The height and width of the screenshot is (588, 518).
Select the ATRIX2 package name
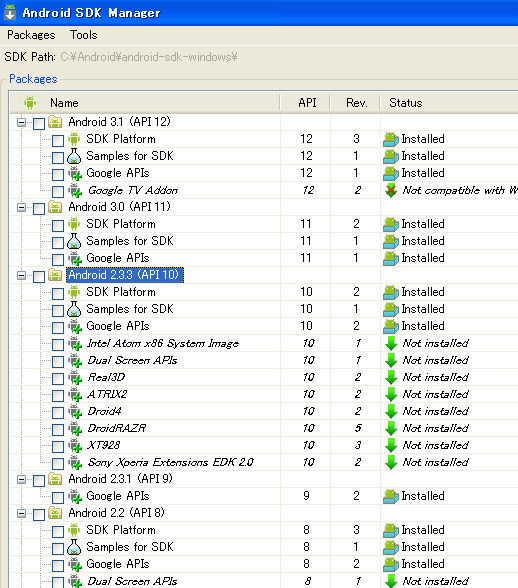click(x=107, y=394)
